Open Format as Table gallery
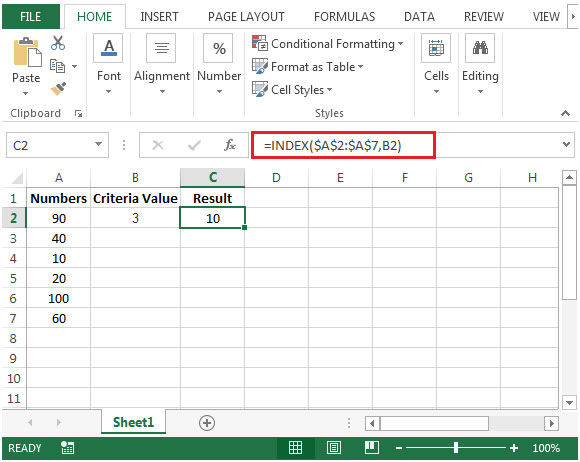The width and height of the screenshot is (580, 462). [308, 67]
